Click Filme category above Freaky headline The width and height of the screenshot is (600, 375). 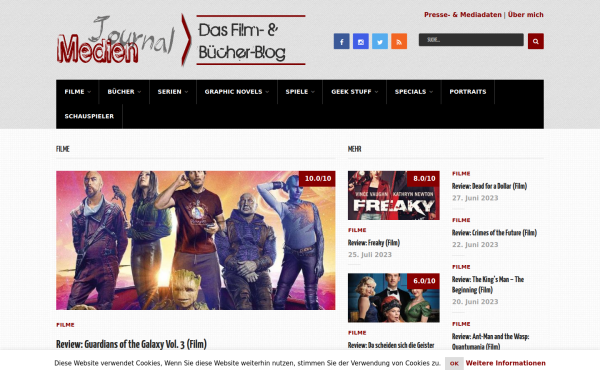pyautogui.click(x=357, y=230)
